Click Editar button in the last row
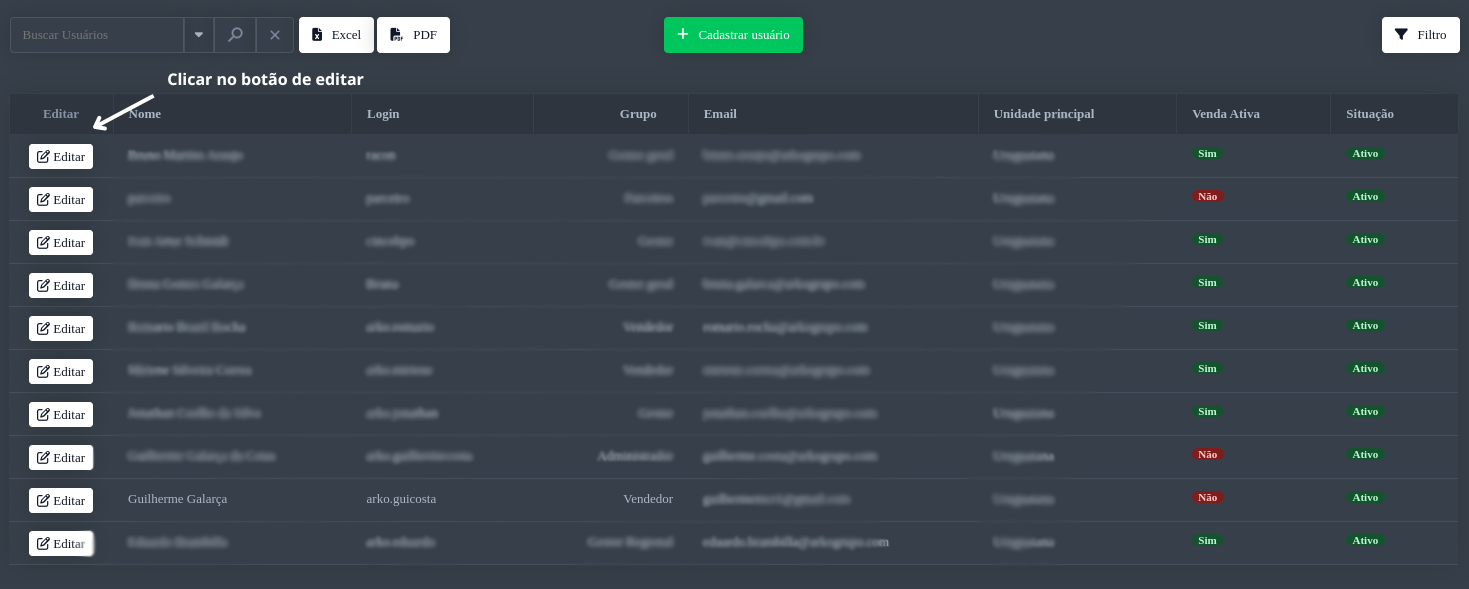The image size is (1469, 589). [61, 544]
